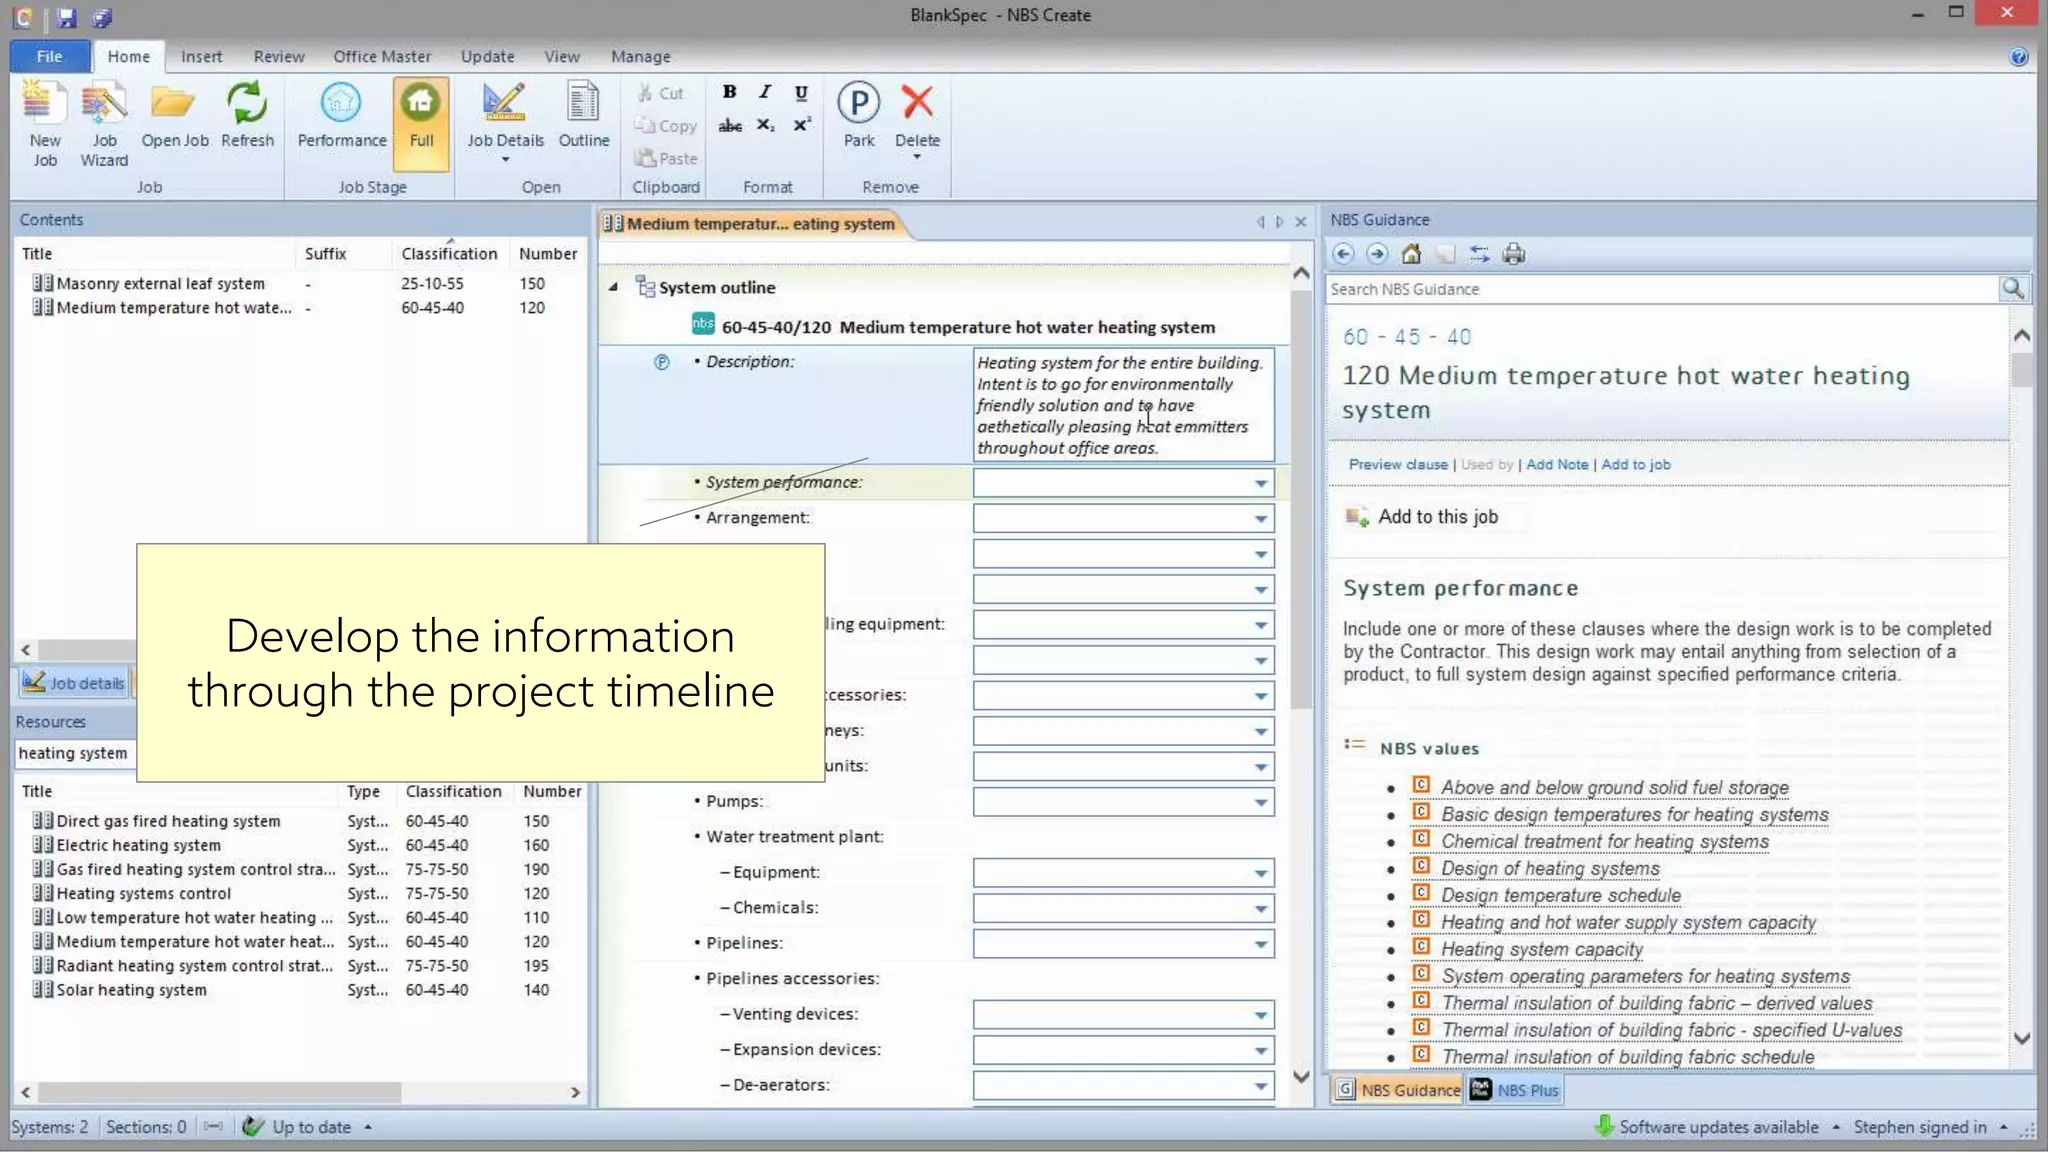Screen dimensions: 2048x1152
Task: Select Masonry external leaf system row
Action: [298, 283]
